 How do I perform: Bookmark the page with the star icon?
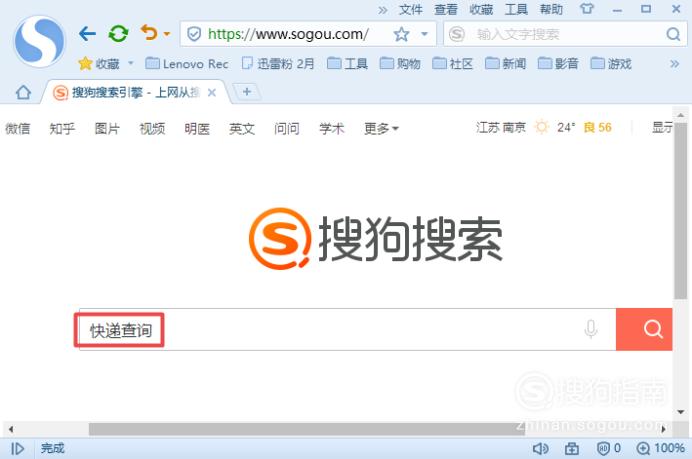(x=401, y=34)
